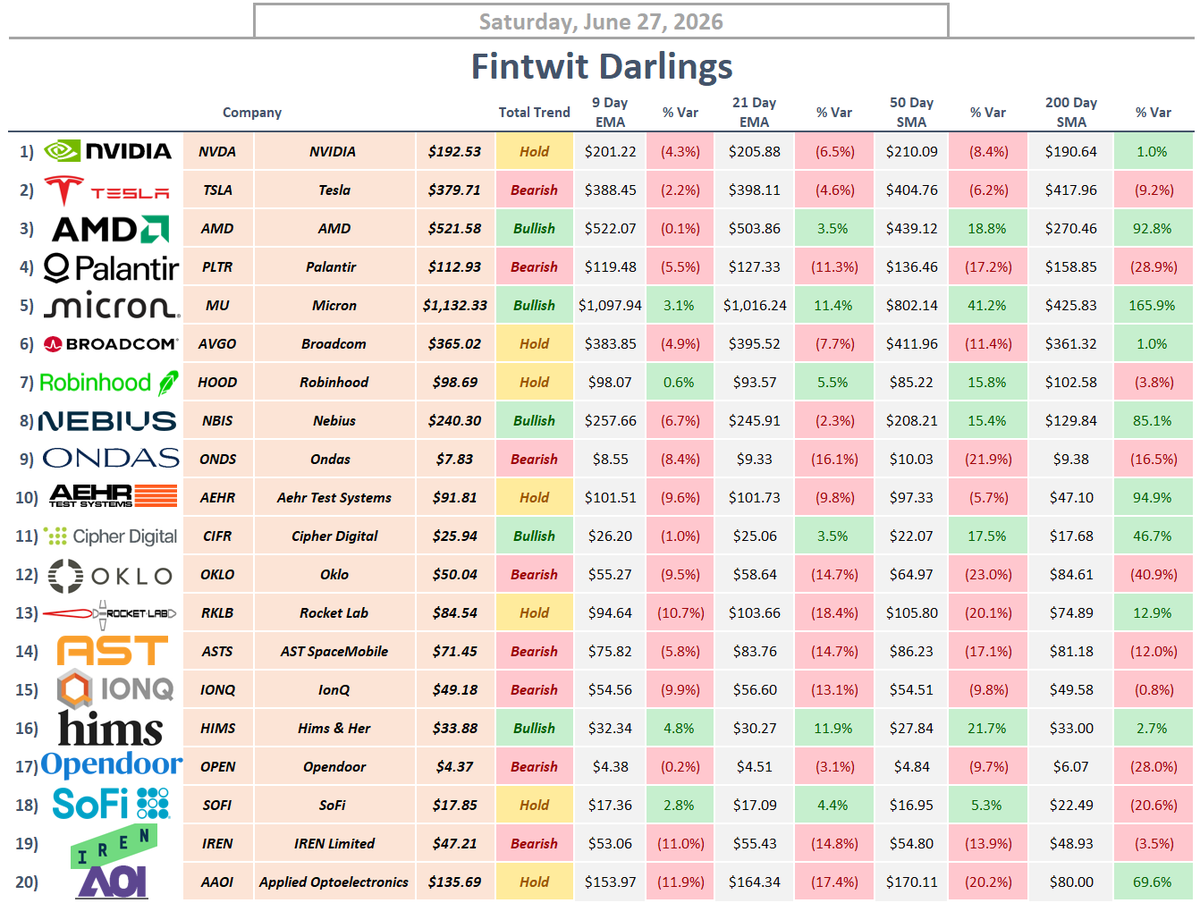Screen dimensions: 1200x903
Task: Select the PLTR ticker cell
Action: point(217,267)
